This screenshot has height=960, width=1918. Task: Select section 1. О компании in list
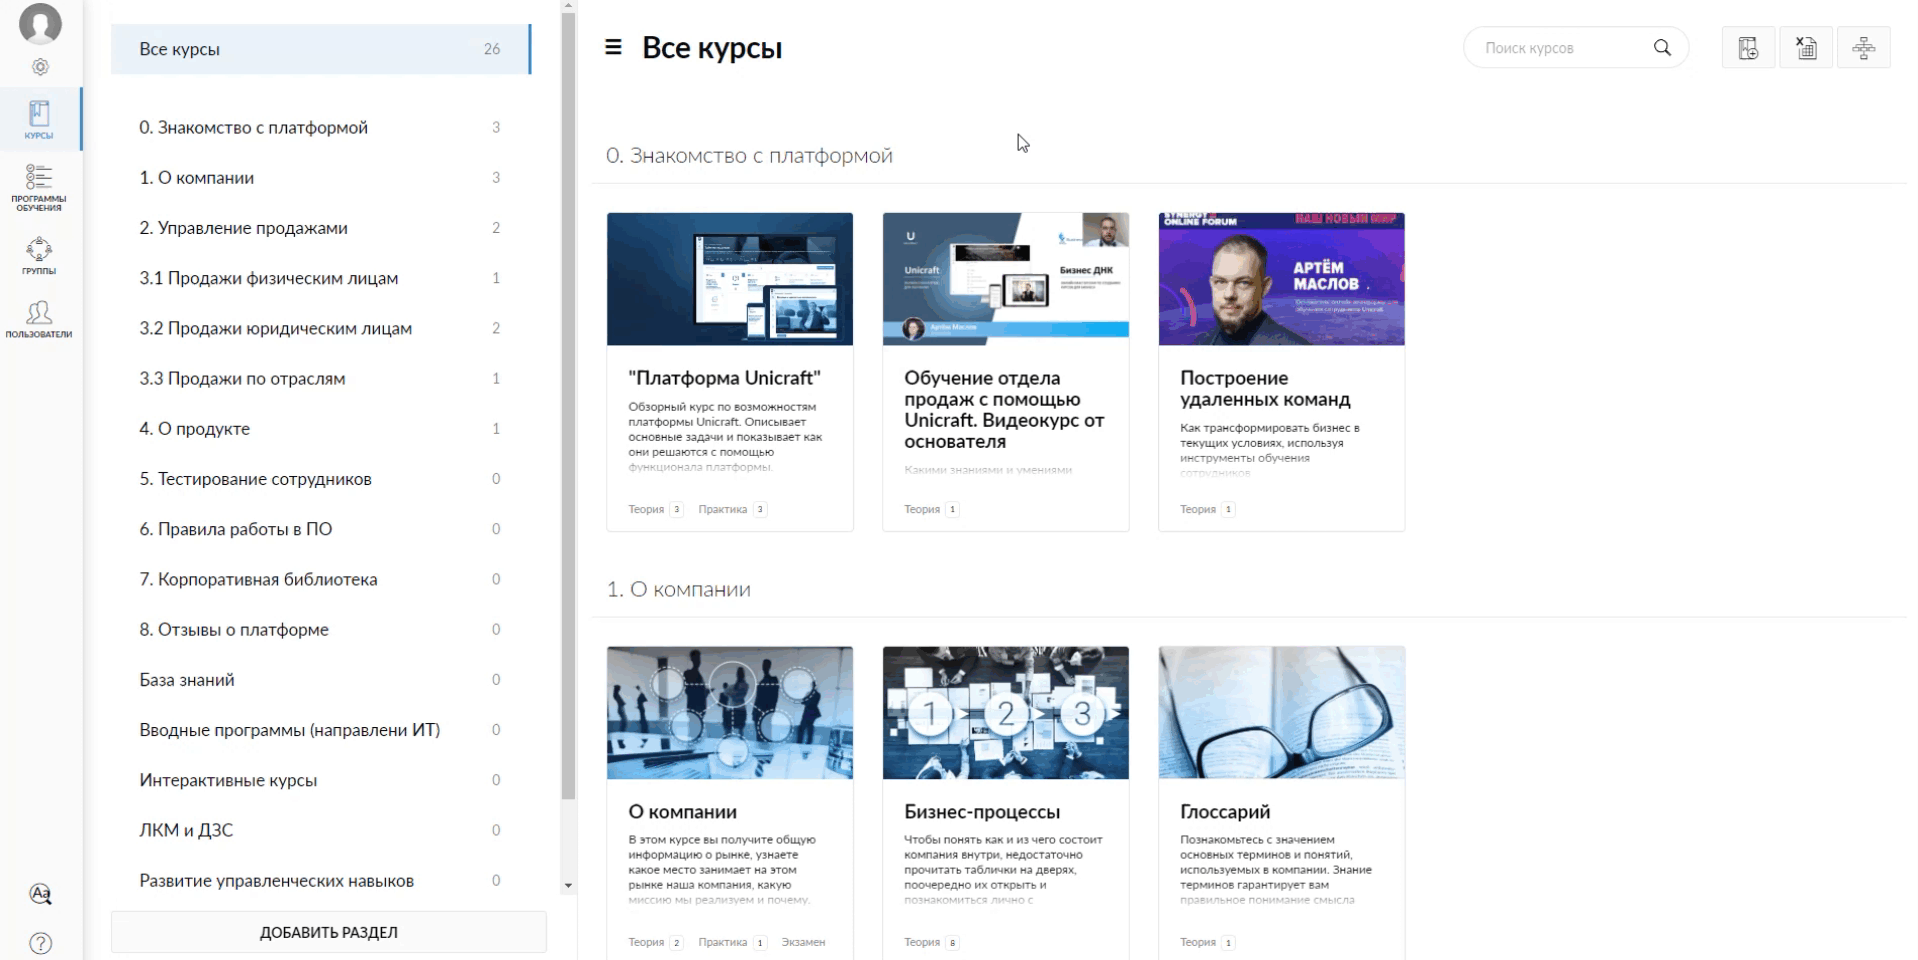(320, 178)
